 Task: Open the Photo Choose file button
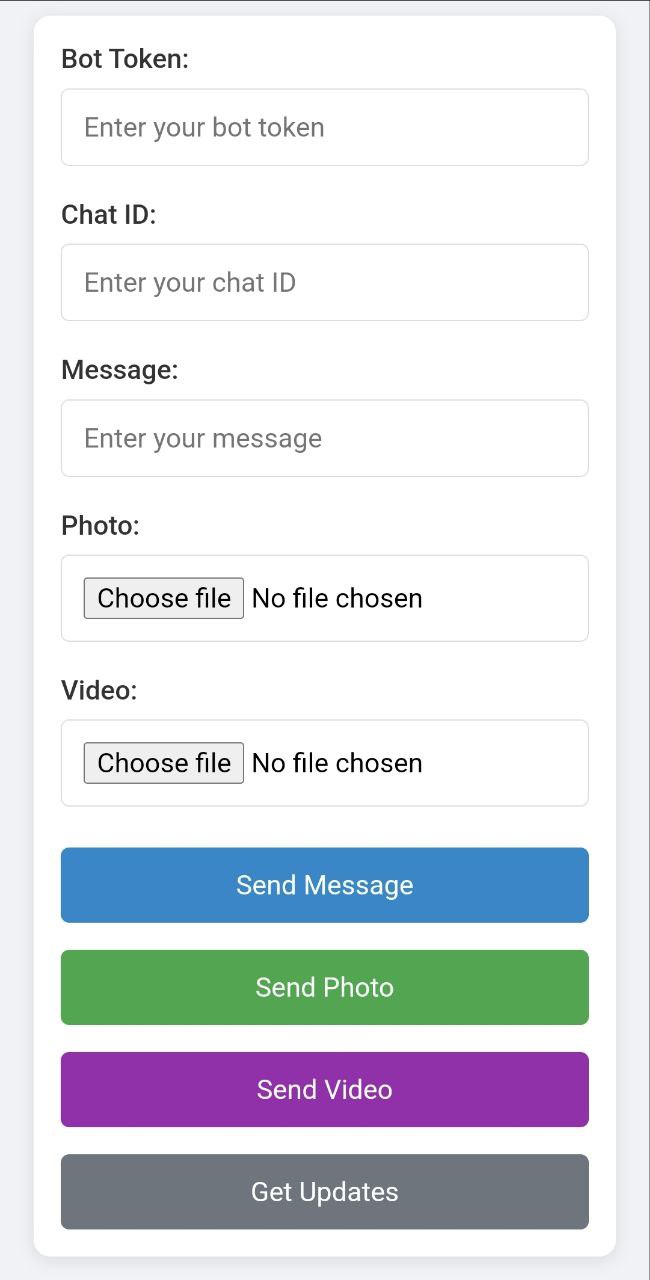(x=164, y=598)
